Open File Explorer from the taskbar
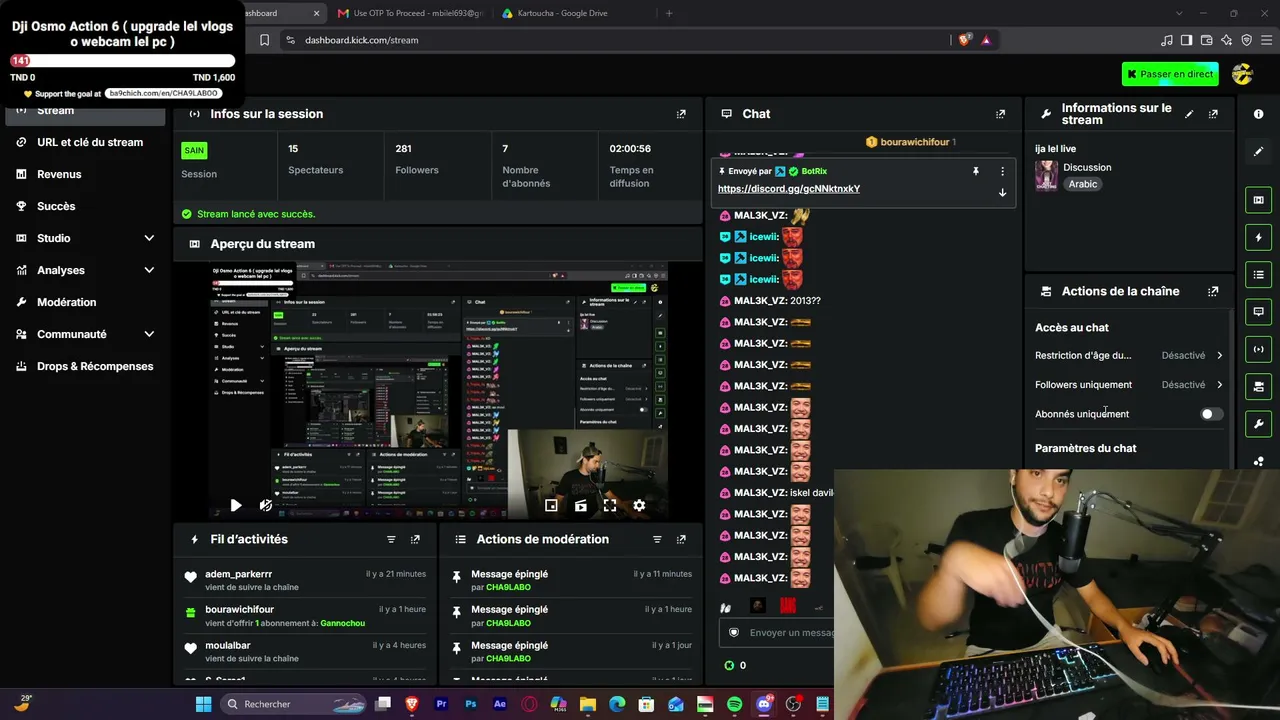 [x=587, y=704]
